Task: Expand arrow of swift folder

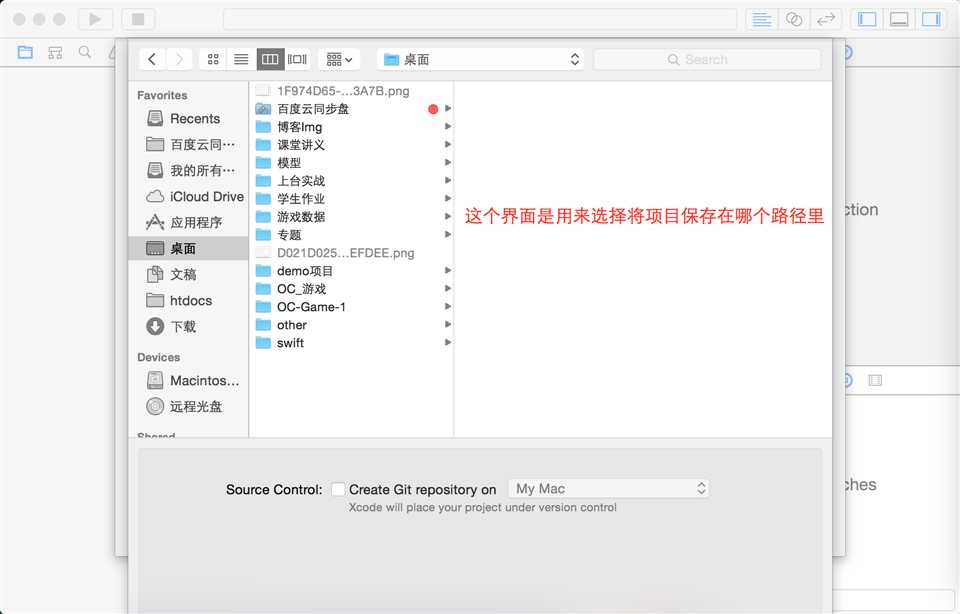Action: (x=448, y=342)
